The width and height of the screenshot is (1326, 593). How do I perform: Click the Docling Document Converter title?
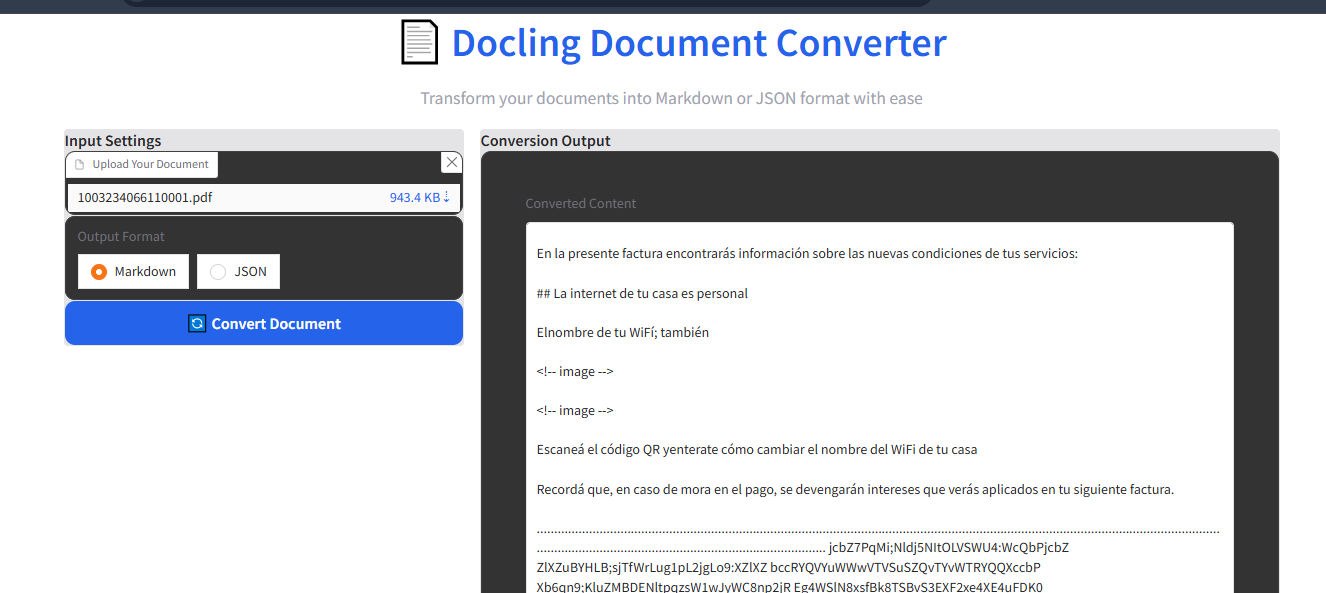click(698, 43)
